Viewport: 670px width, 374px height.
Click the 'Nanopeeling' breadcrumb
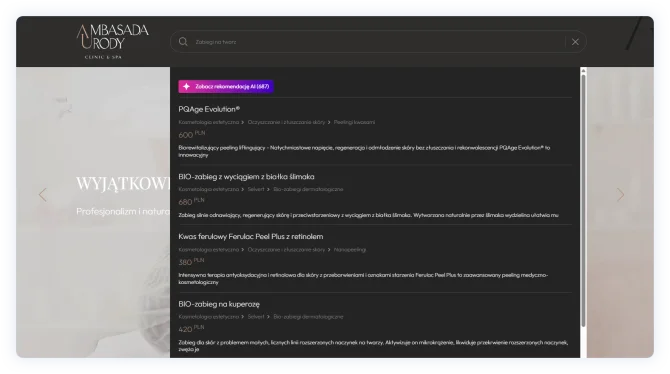350,250
